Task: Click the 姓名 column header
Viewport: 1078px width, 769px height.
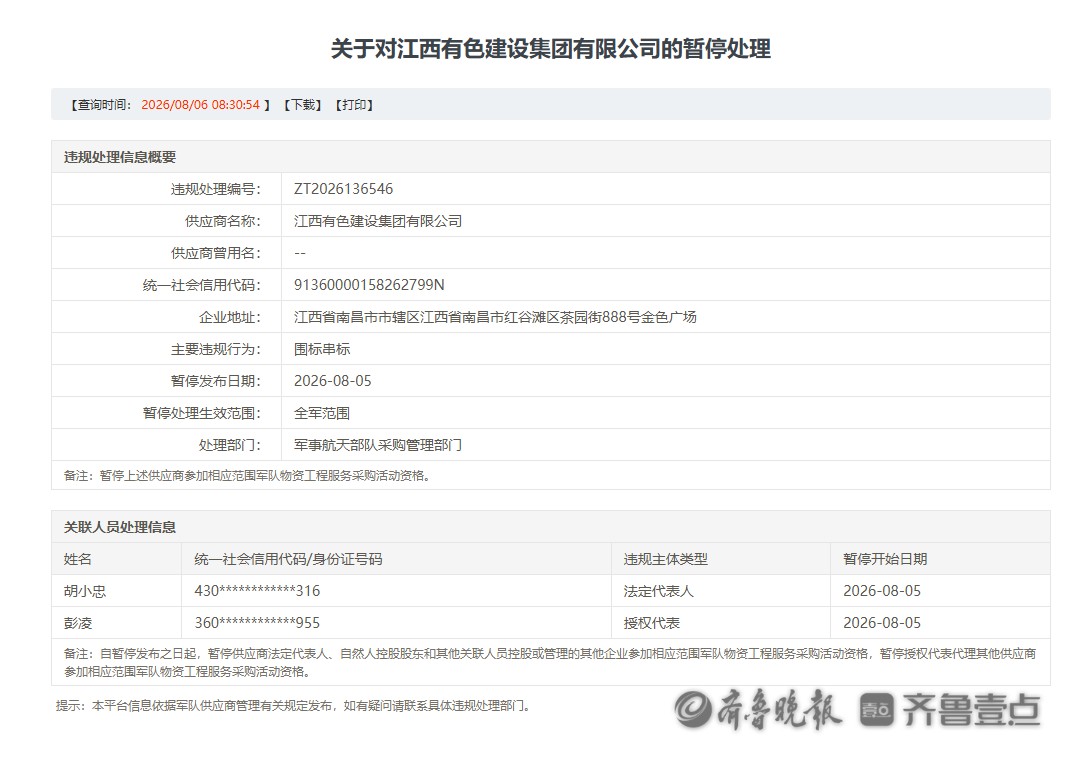Action: click(x=78, y=559)
